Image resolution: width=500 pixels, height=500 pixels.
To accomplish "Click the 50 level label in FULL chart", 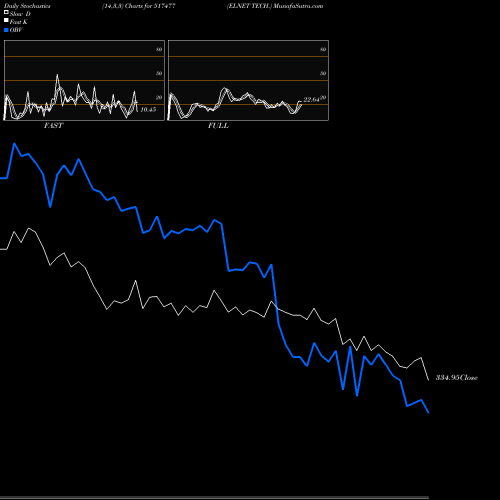I will [x=323, y=73].
